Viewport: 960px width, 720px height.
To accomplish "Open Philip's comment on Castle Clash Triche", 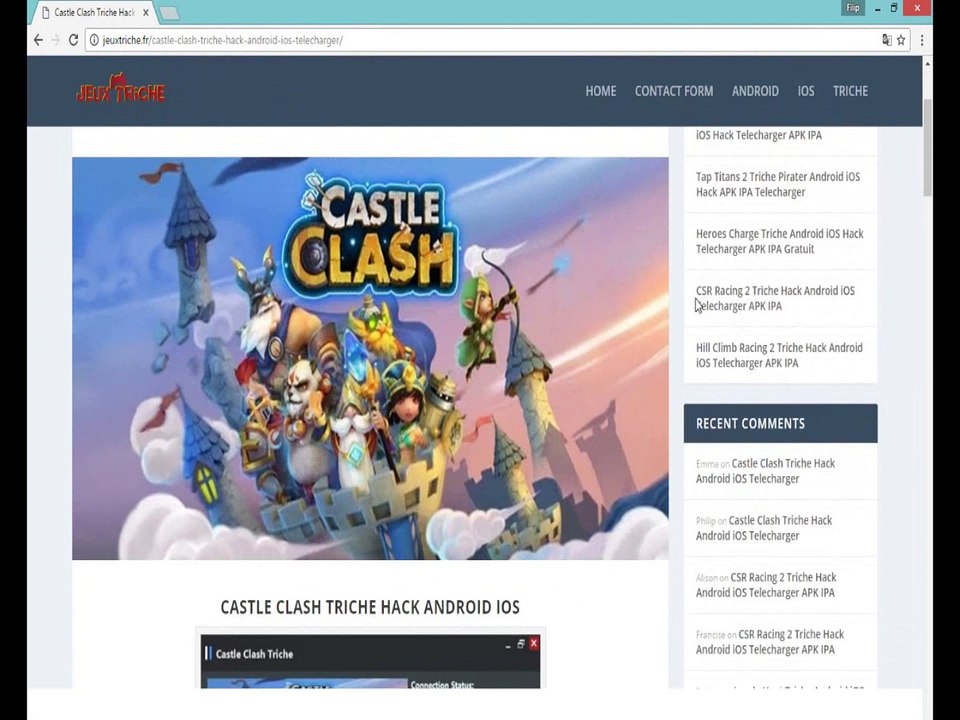I will (x=763, y=528).
